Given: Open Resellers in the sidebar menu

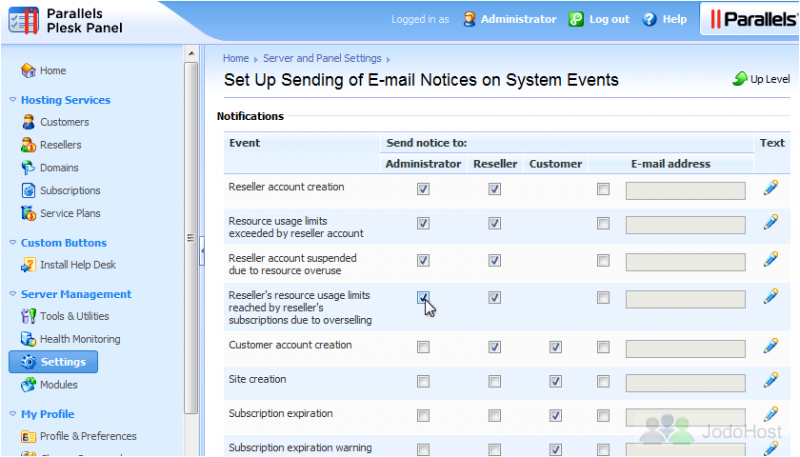Looking at the screenshot, I should [x=61, y=145].
